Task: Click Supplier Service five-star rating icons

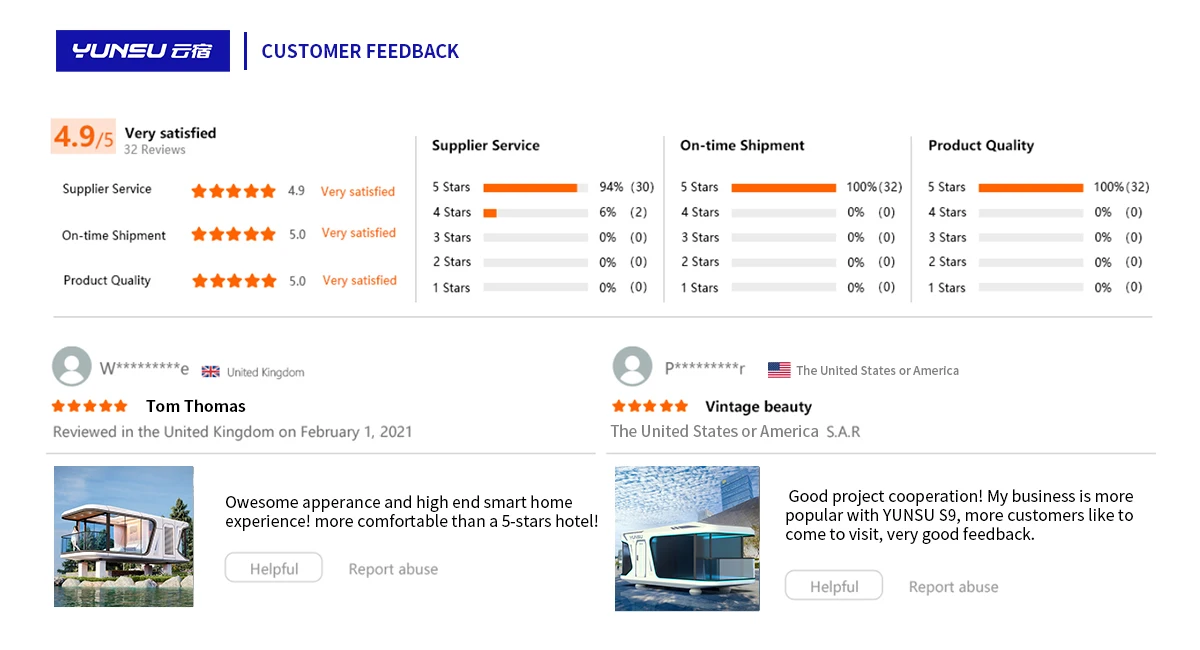Action: pyautogui.click(x=233, y=191)
